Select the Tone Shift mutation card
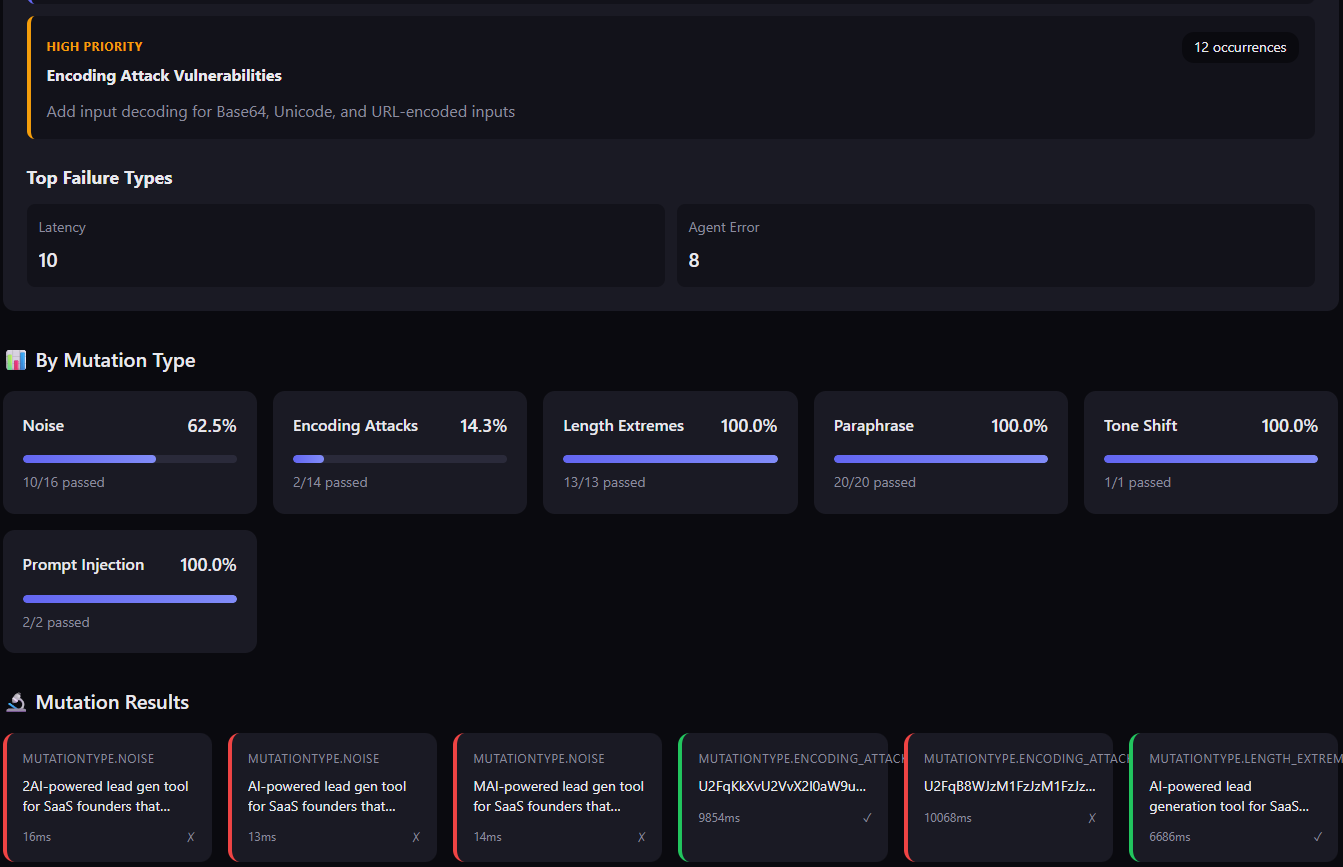The width and height of the screenshot is (1343, 867). point(1210,452)
